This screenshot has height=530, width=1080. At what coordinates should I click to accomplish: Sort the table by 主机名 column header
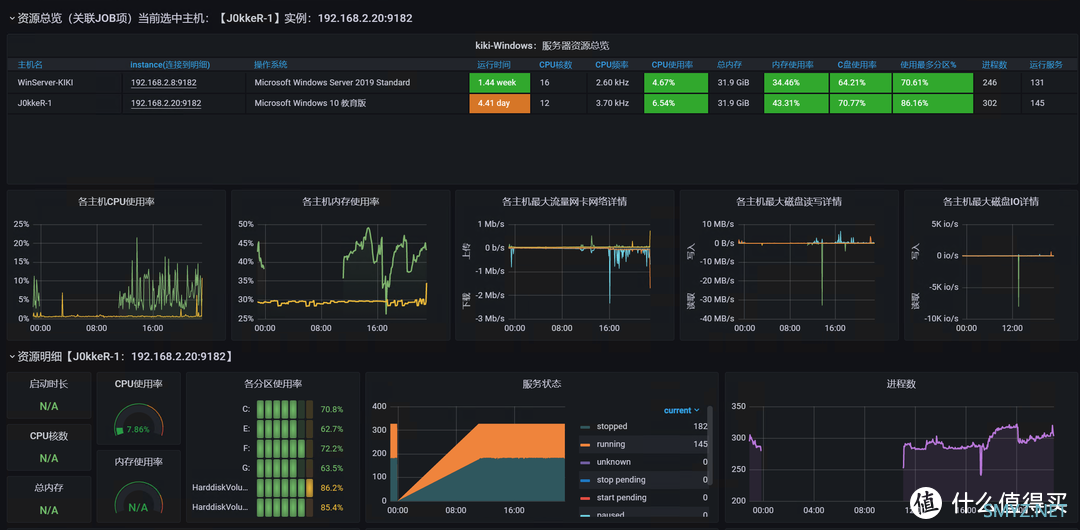coord(30,65)
